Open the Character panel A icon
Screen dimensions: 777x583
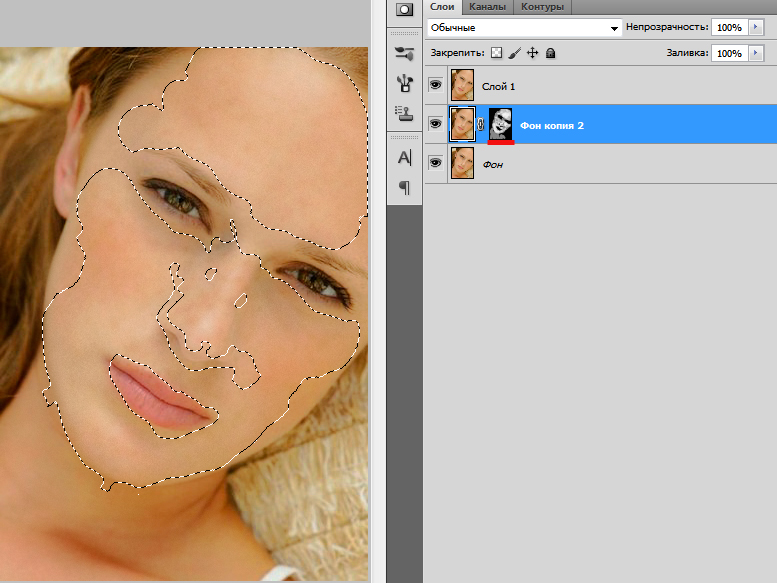pyautogui.click(x=404, y=158)
